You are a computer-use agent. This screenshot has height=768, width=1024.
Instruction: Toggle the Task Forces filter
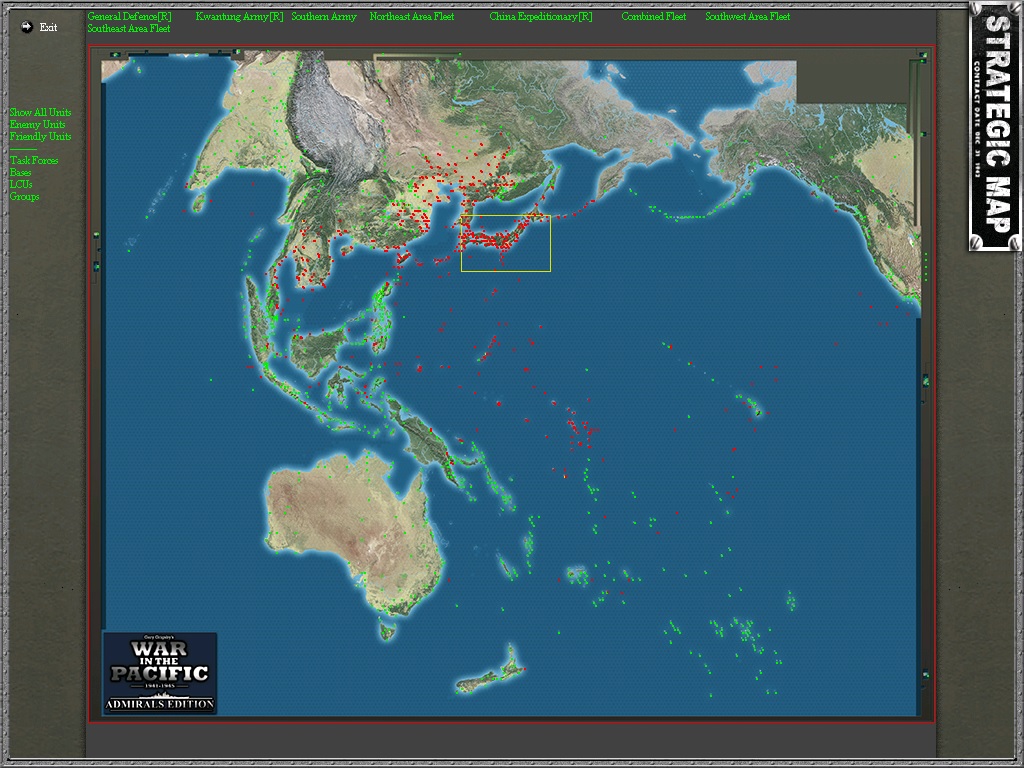33,160
